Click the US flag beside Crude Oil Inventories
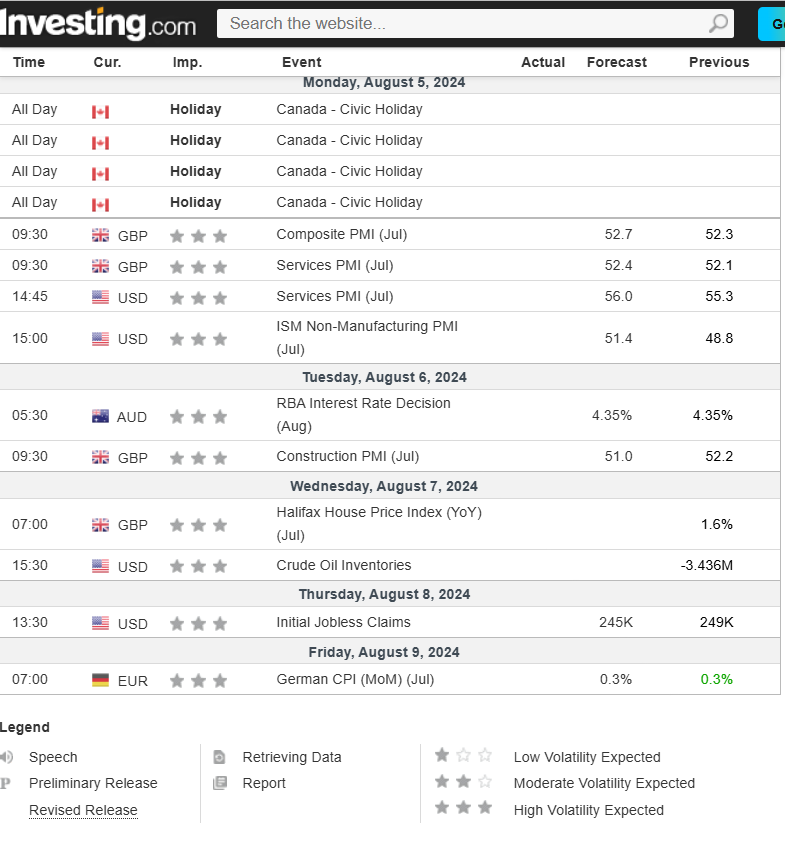Image resolution: width=785 pixels, height=847 pixels. pyautogui.click(x=101, y=566)
